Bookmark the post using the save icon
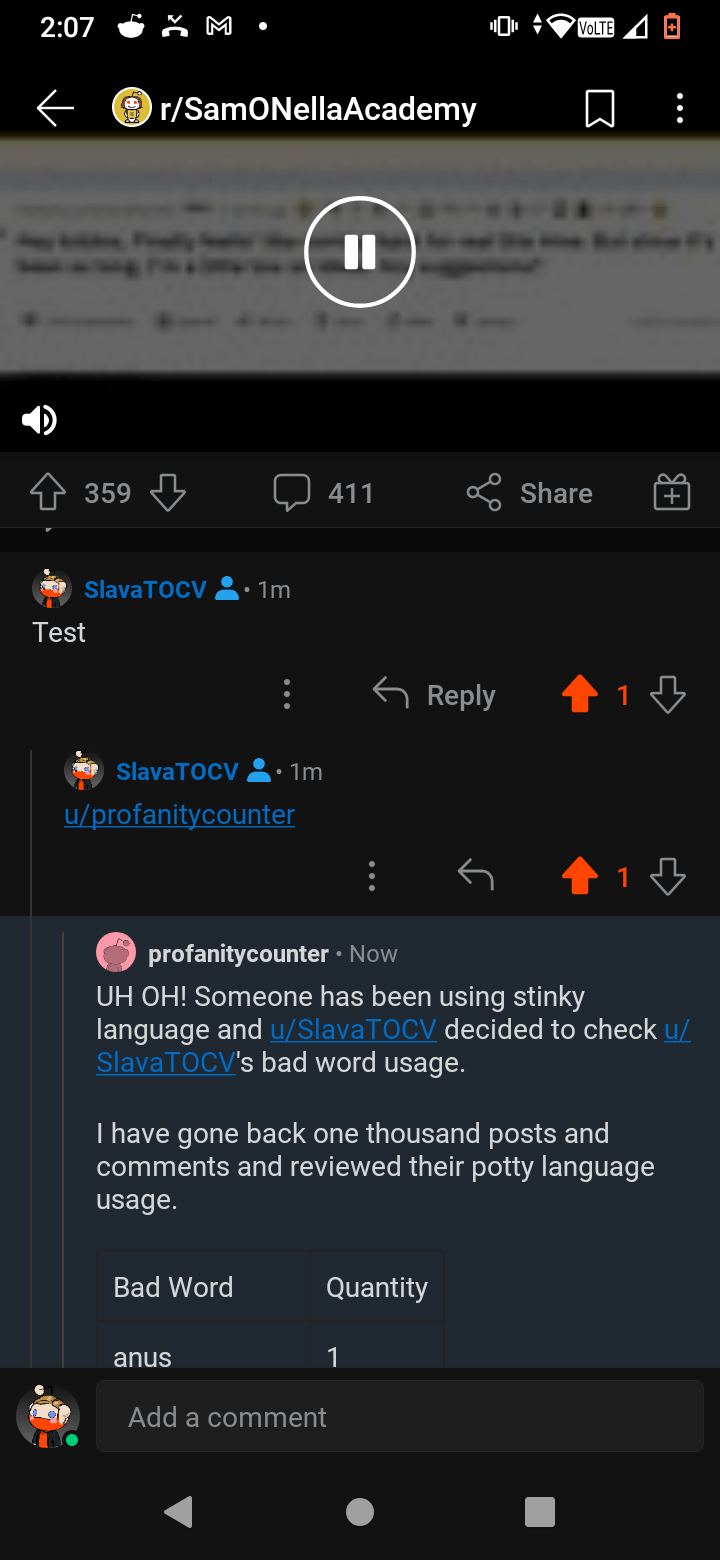 point(599,108)
